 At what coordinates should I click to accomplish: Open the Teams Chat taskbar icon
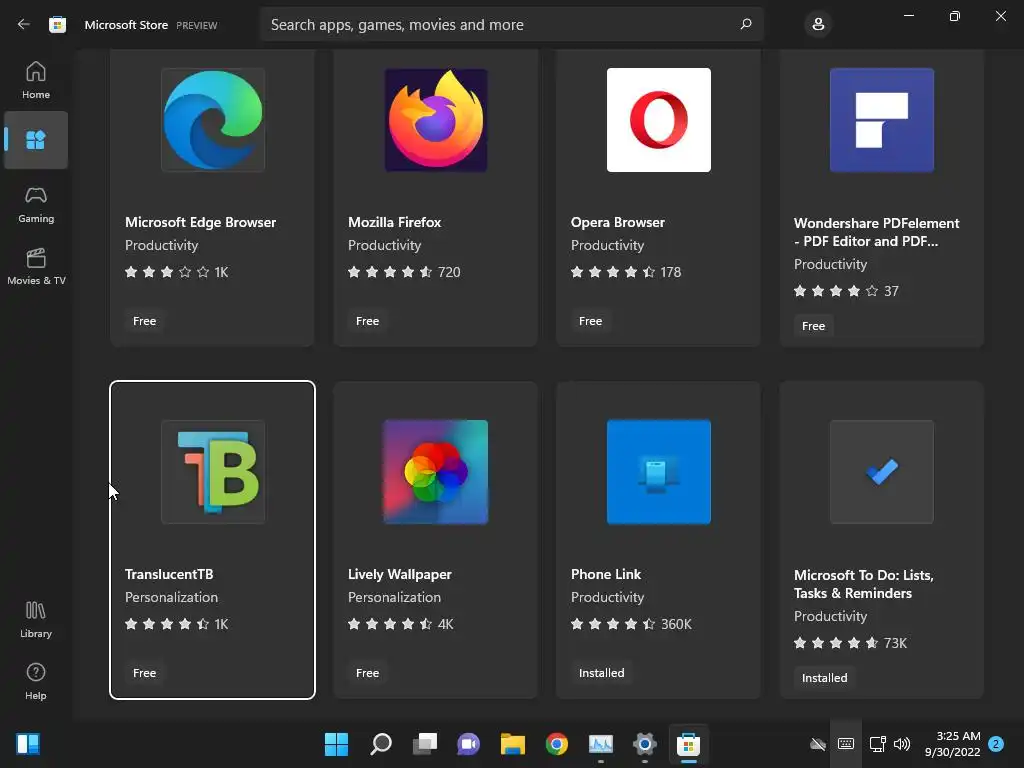point(468,744)
